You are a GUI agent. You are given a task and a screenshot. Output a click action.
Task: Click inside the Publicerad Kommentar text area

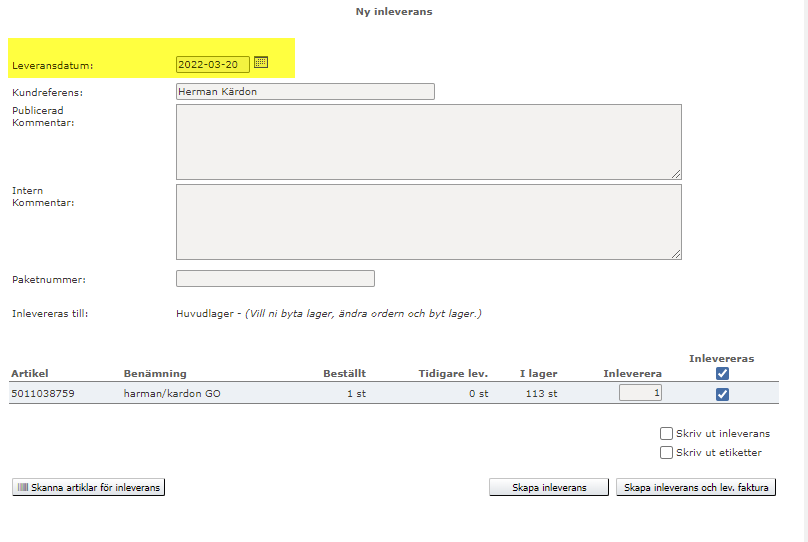pyautogui.click(x=428, y=141)
